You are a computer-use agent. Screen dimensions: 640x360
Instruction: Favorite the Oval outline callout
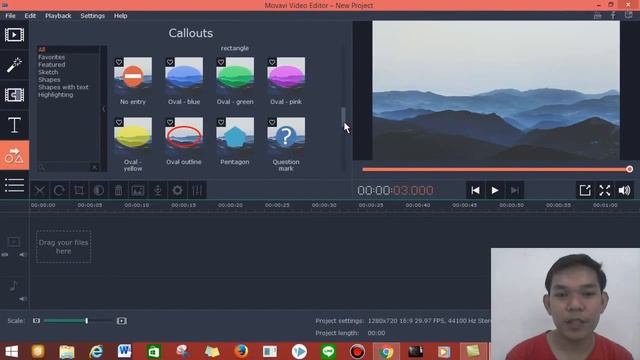pos(170,122)
